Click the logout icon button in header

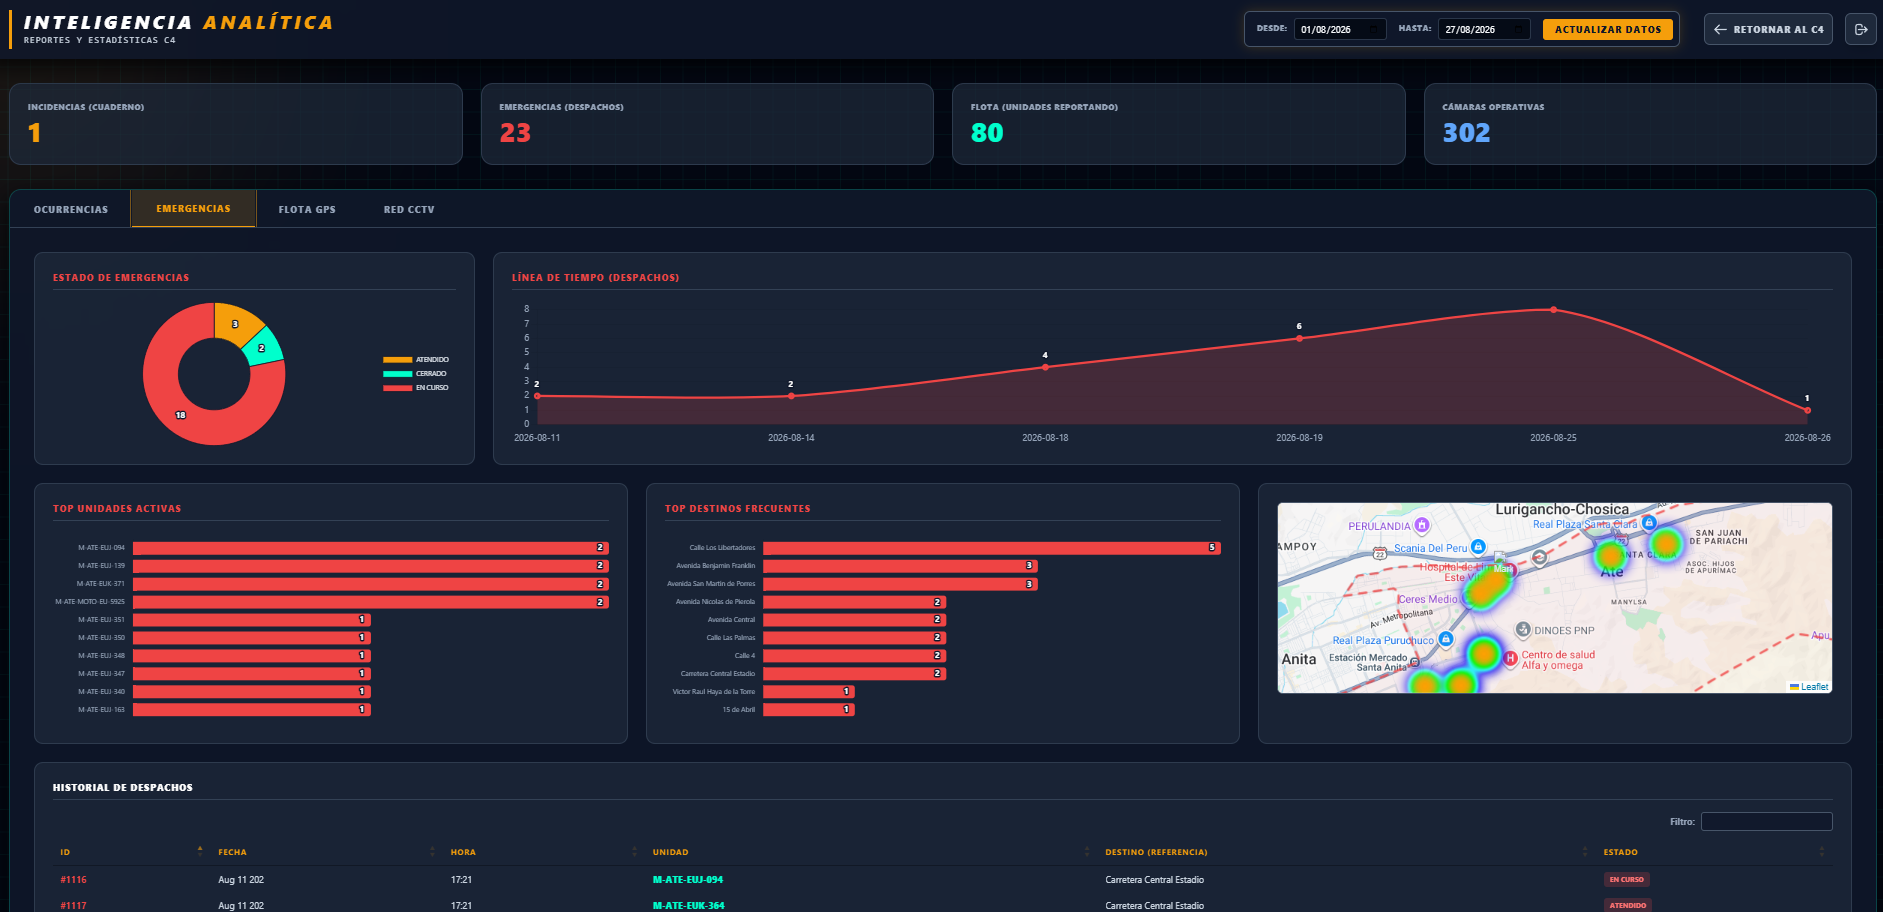[x=1860, y=29]
